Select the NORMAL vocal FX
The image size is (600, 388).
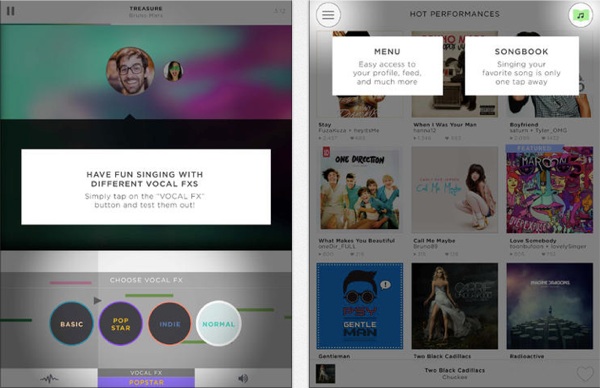[218, 324]
